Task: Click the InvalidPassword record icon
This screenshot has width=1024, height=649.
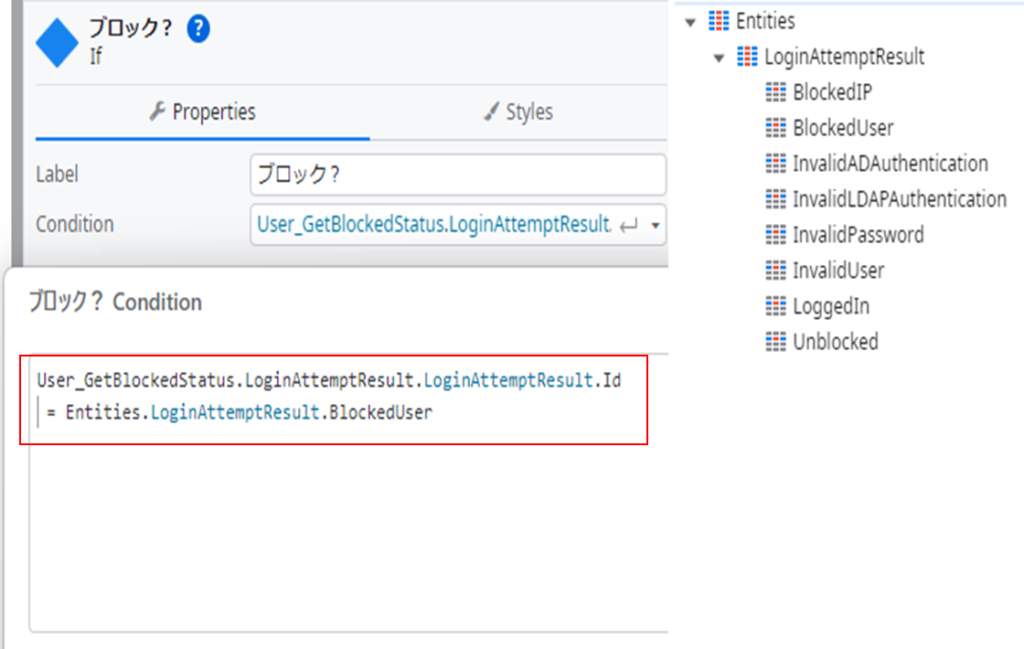Action: [x=776, y=235]
